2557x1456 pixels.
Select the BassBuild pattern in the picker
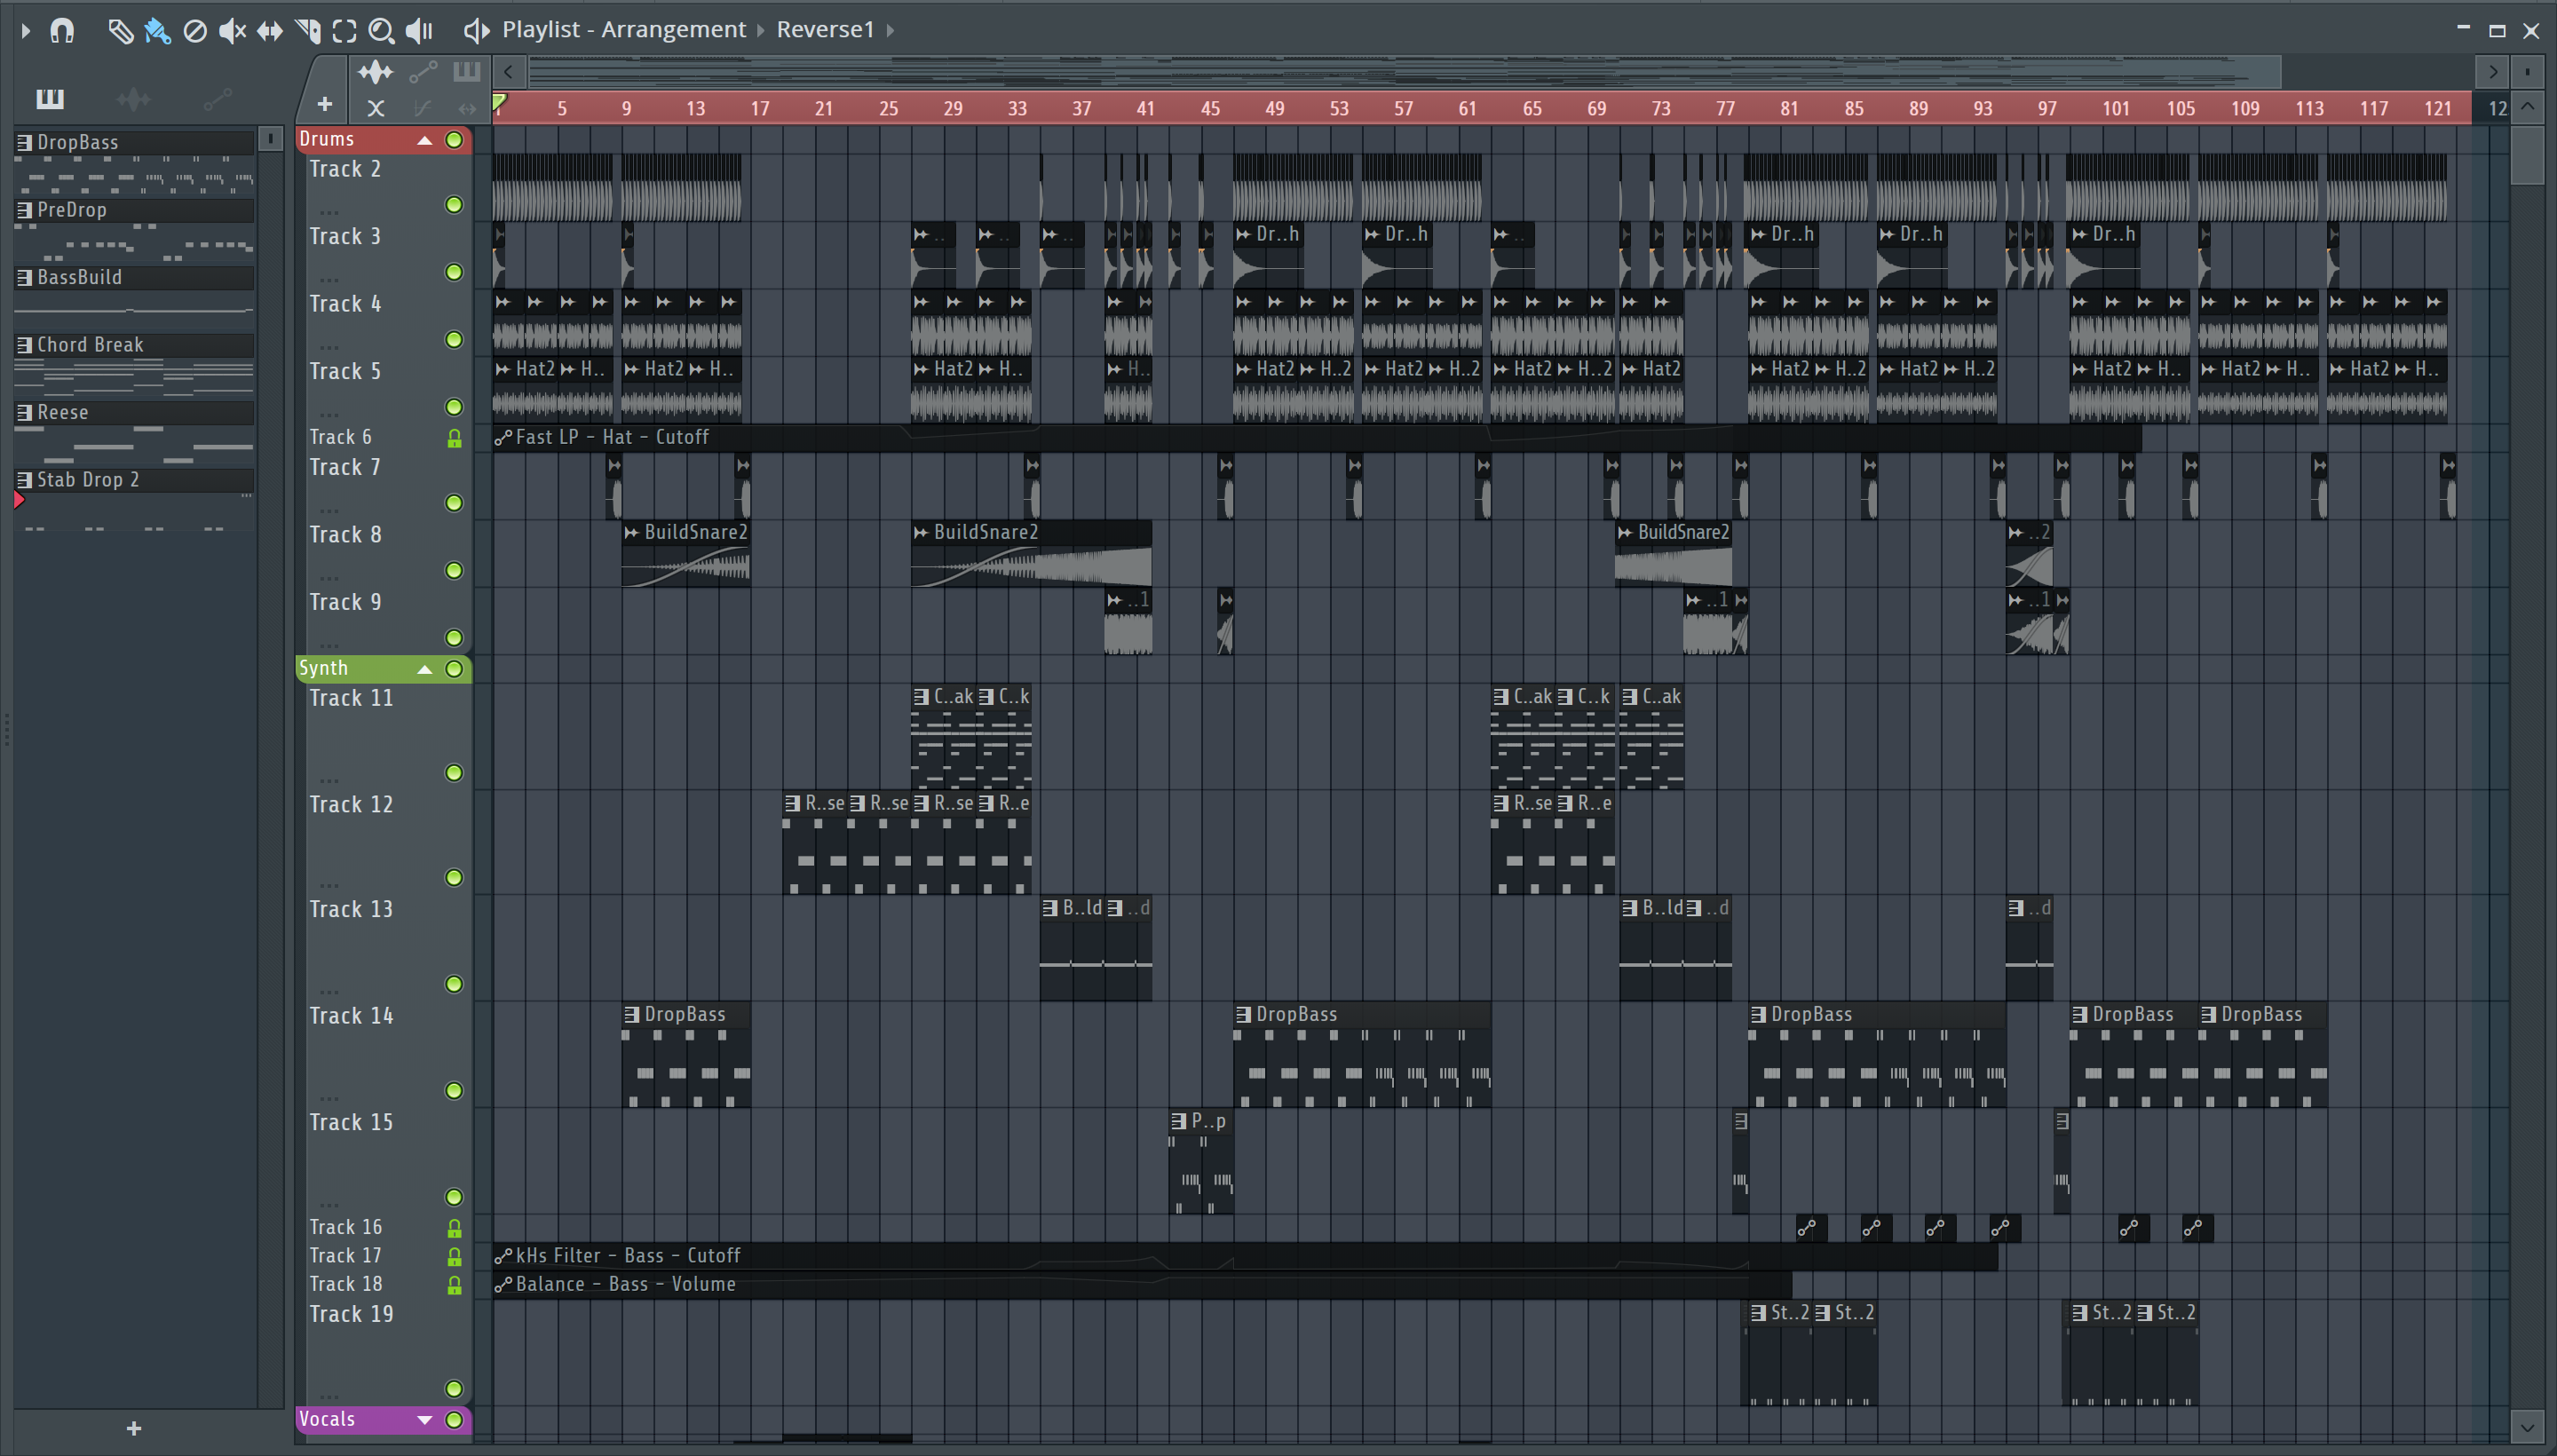pos(134,277)
